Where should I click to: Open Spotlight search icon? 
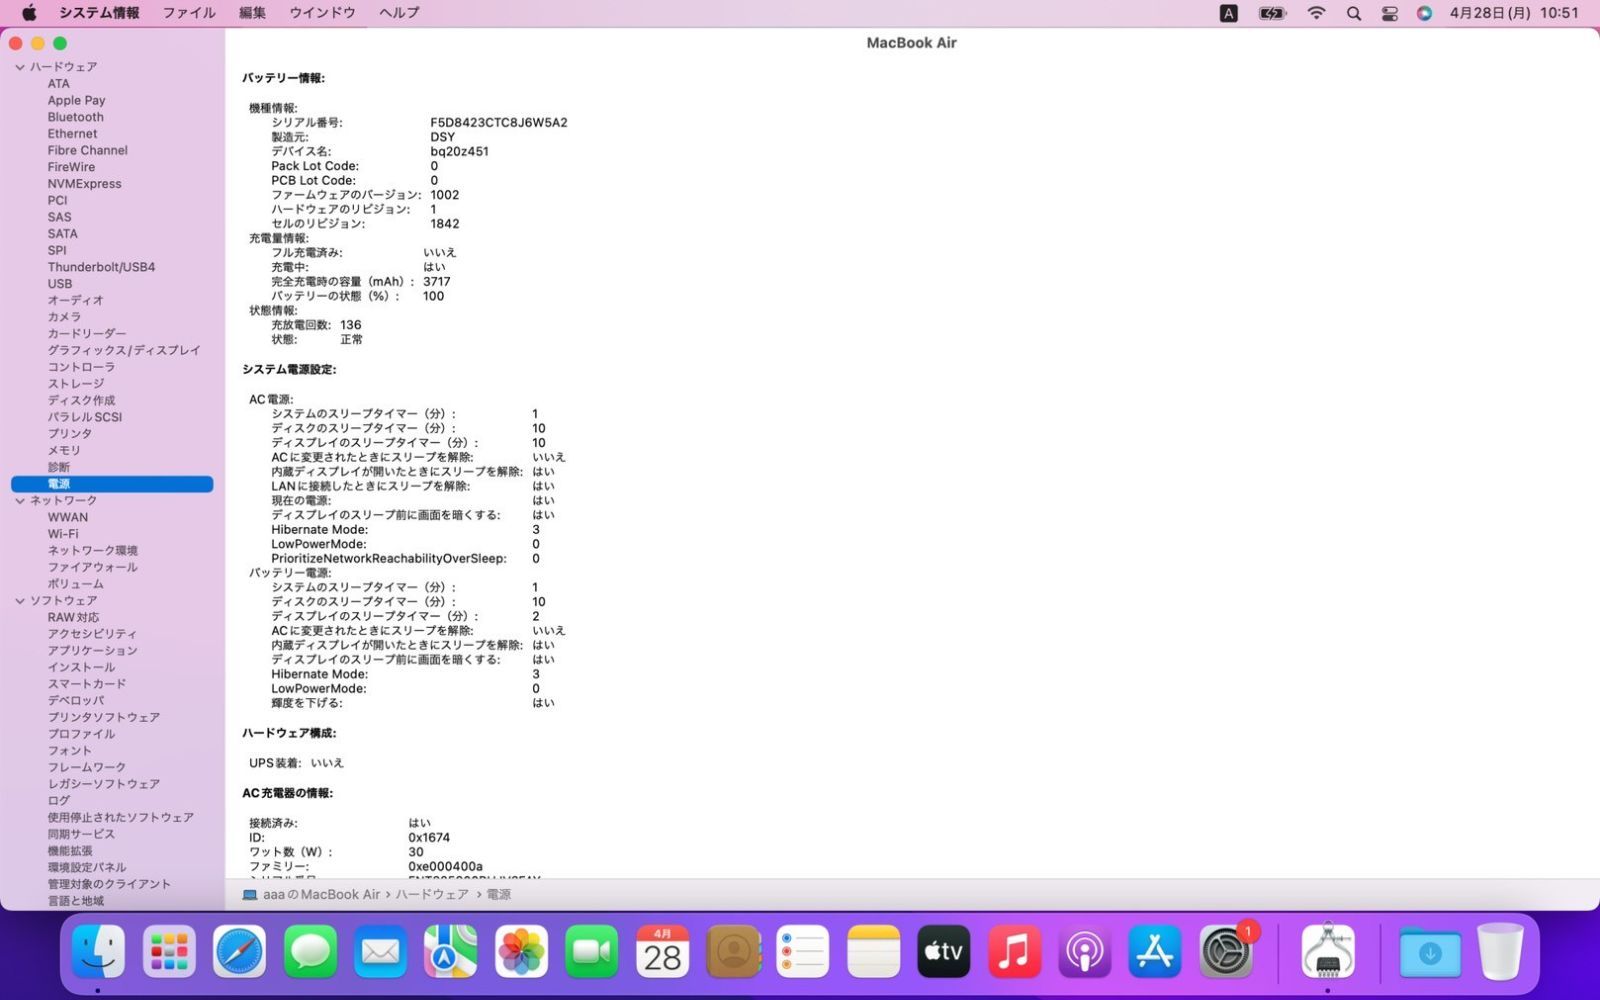1354,13
